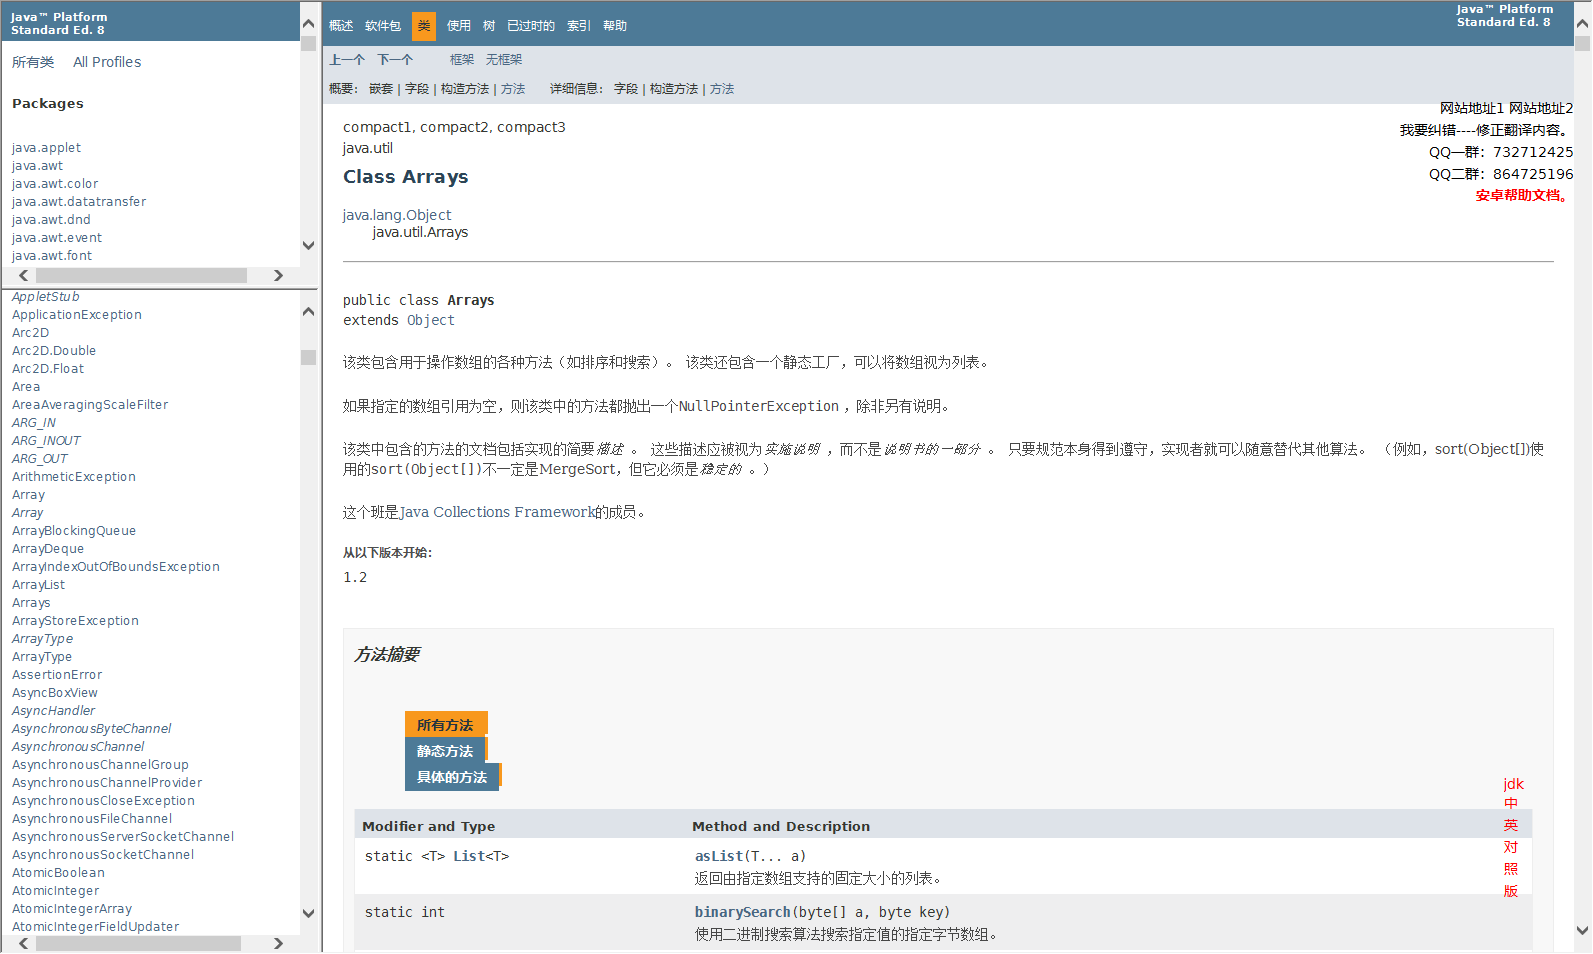The image size is (1593, 954).
Task: Jump to 嵌套 summary section
Action: coord(381,89)
